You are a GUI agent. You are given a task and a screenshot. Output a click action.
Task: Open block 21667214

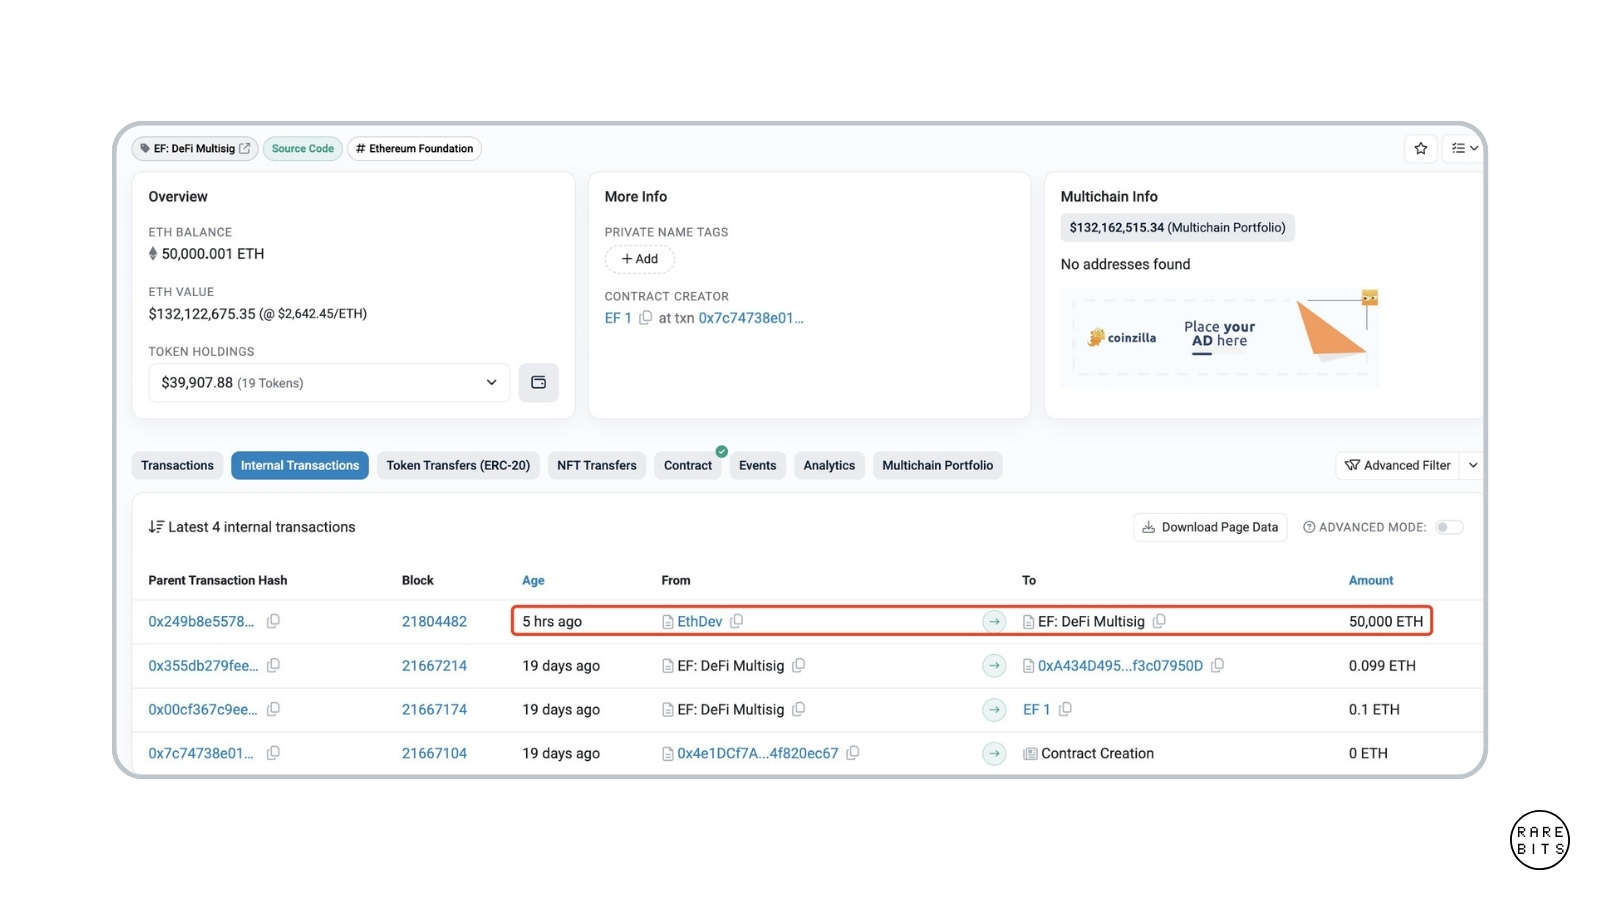click(434, 666)
